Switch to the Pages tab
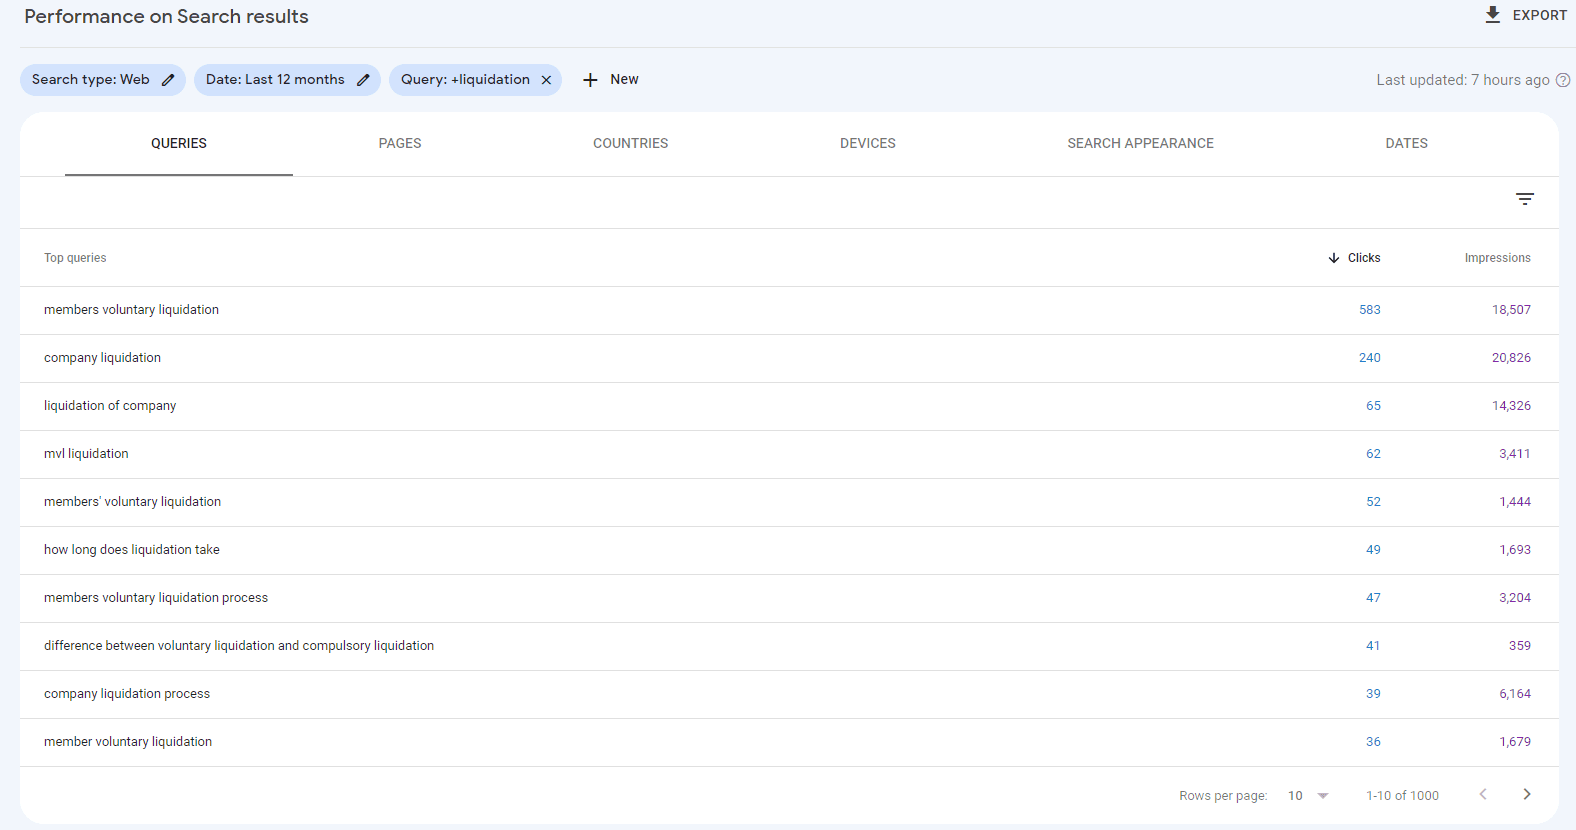Viewport: 1576px width, 830px height. 400,144
